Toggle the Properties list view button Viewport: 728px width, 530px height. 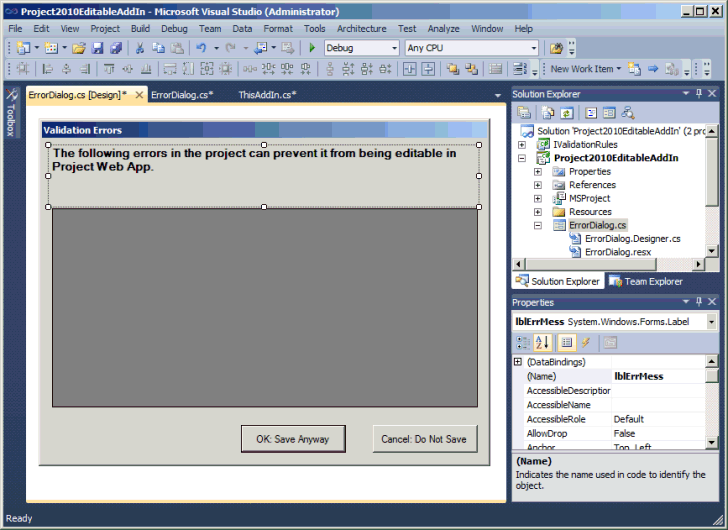pos(567,343)
